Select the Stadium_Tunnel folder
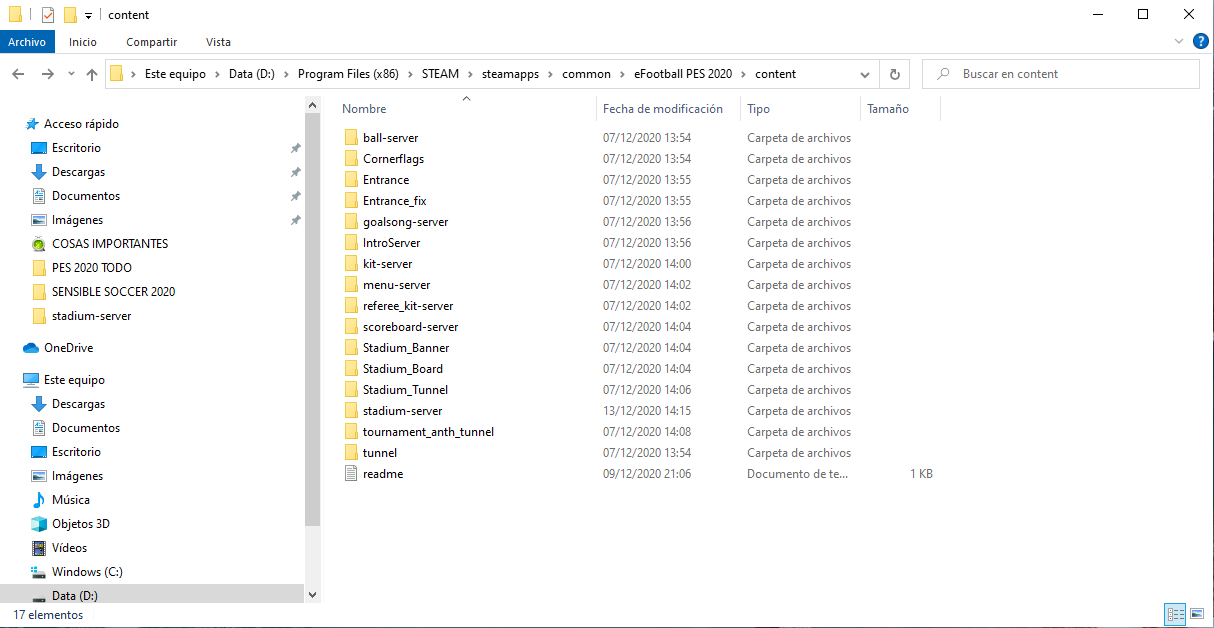This screenshot has width=1214, height=628. (405, 390)
